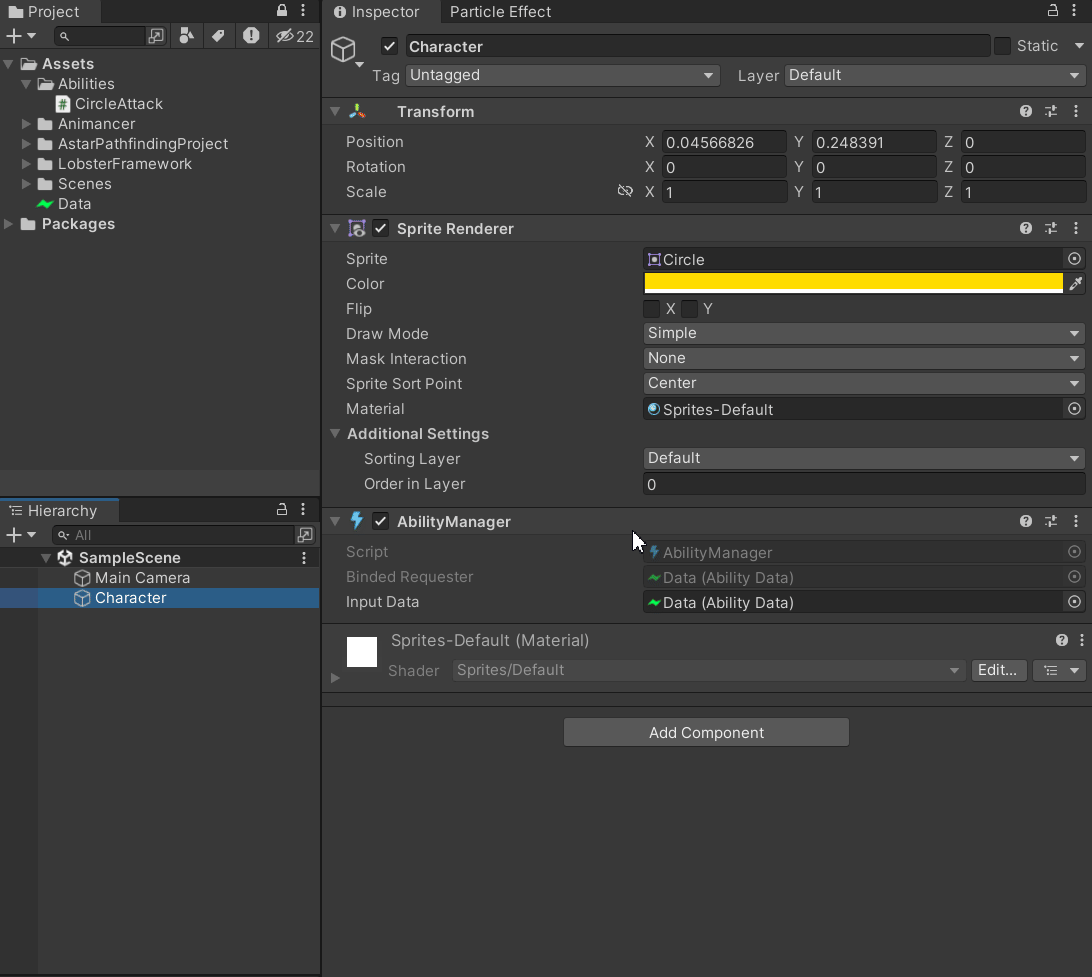The height and width of the screenshot is (977, 1092).
Task: Expand the Animancer folder
Action: point(26,124)
